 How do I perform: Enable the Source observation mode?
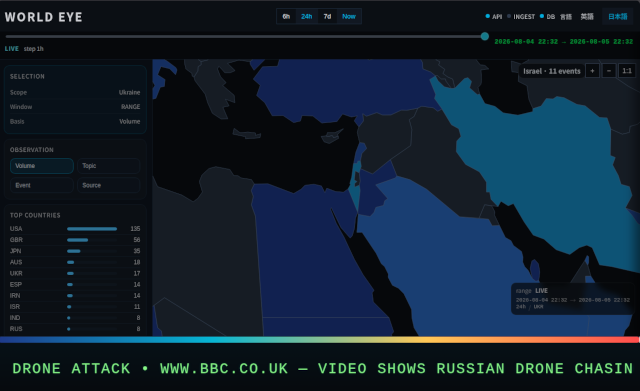pyautogui.click(x=109, y=185)
